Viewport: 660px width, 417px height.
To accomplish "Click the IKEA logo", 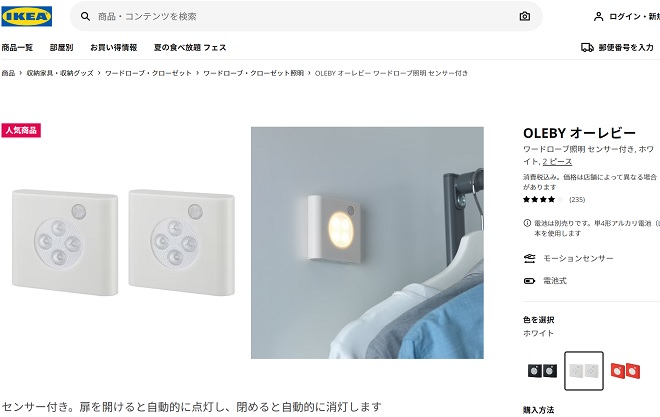I will click(27, 16).
